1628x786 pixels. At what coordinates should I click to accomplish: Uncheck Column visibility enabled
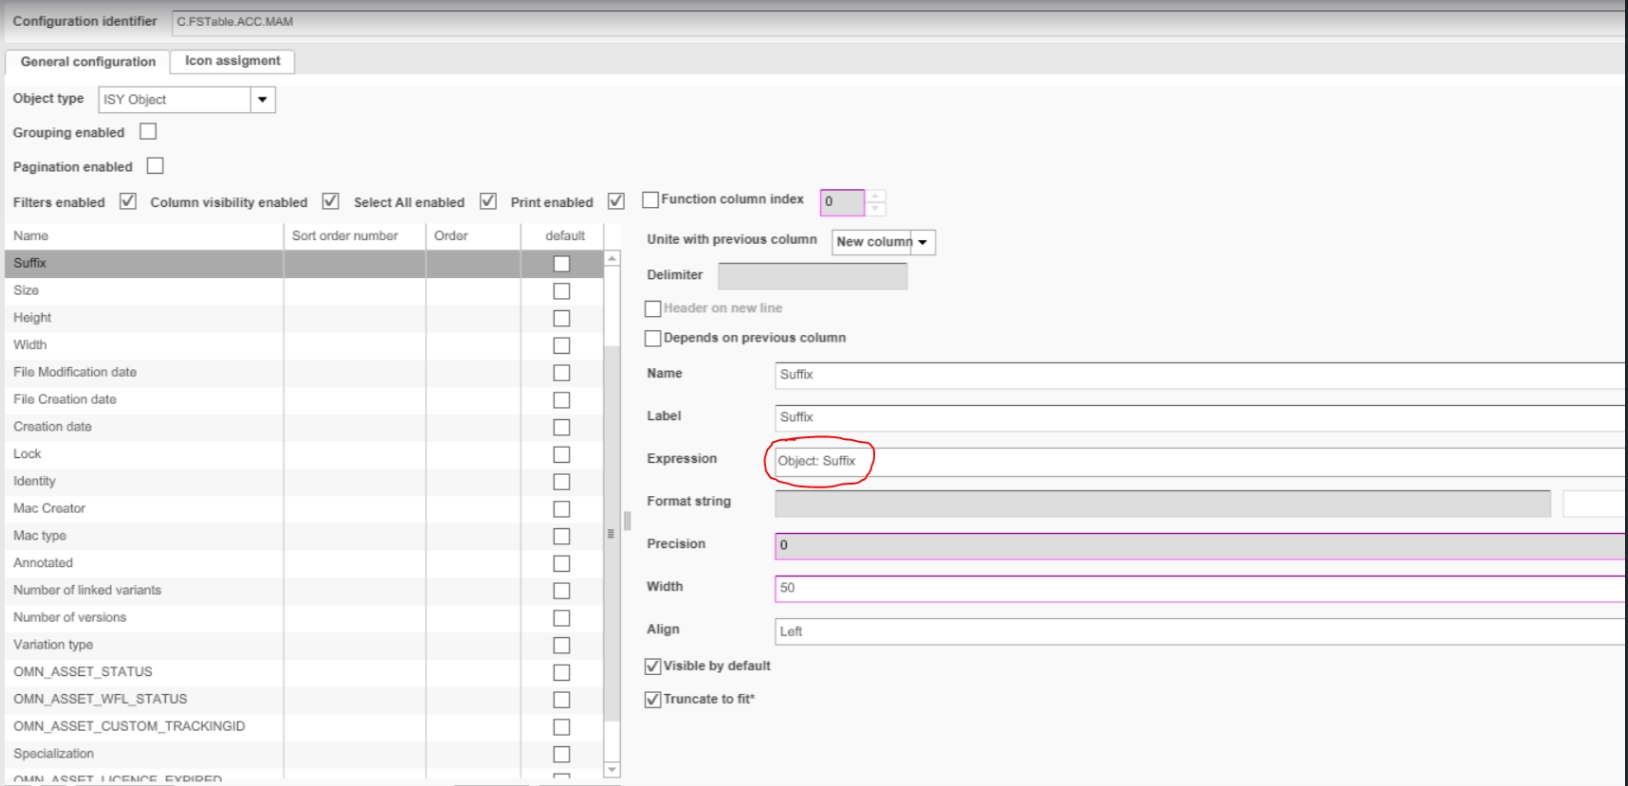pyautogui.click(x=330, y=201)
